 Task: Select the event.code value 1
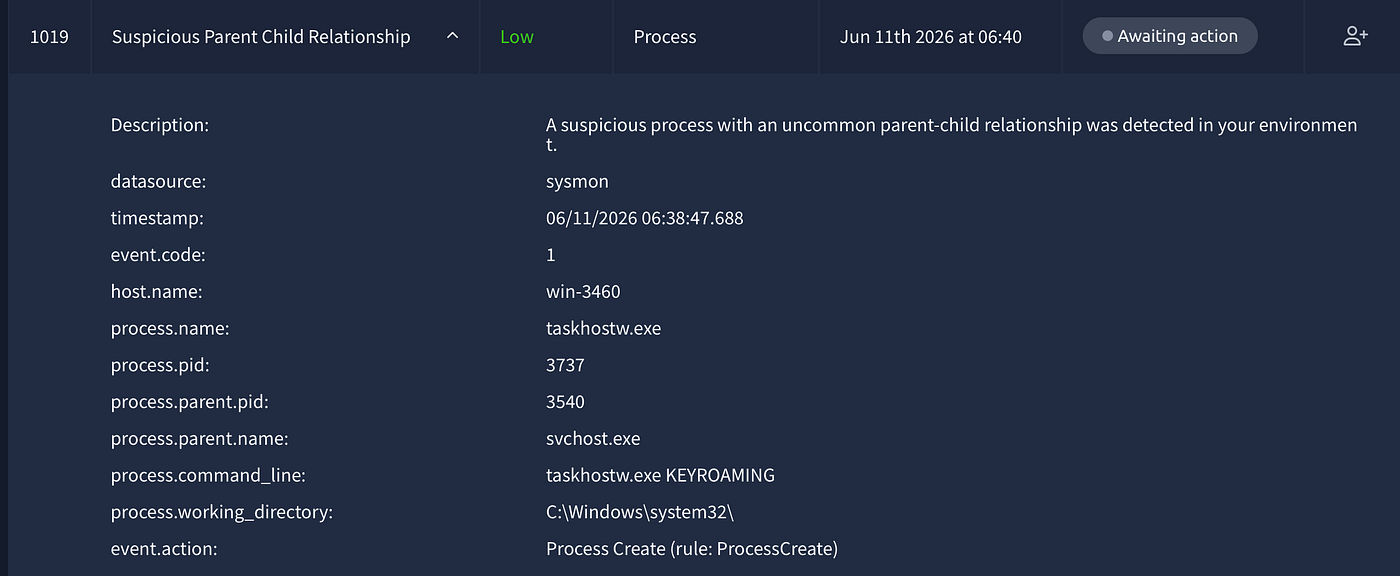(551, 255)
